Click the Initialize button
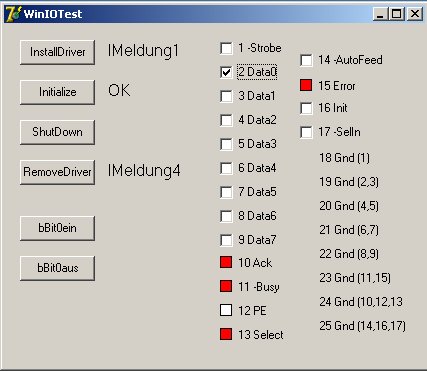427x371 pixels. pyautogui.click(x=57, y=92)
